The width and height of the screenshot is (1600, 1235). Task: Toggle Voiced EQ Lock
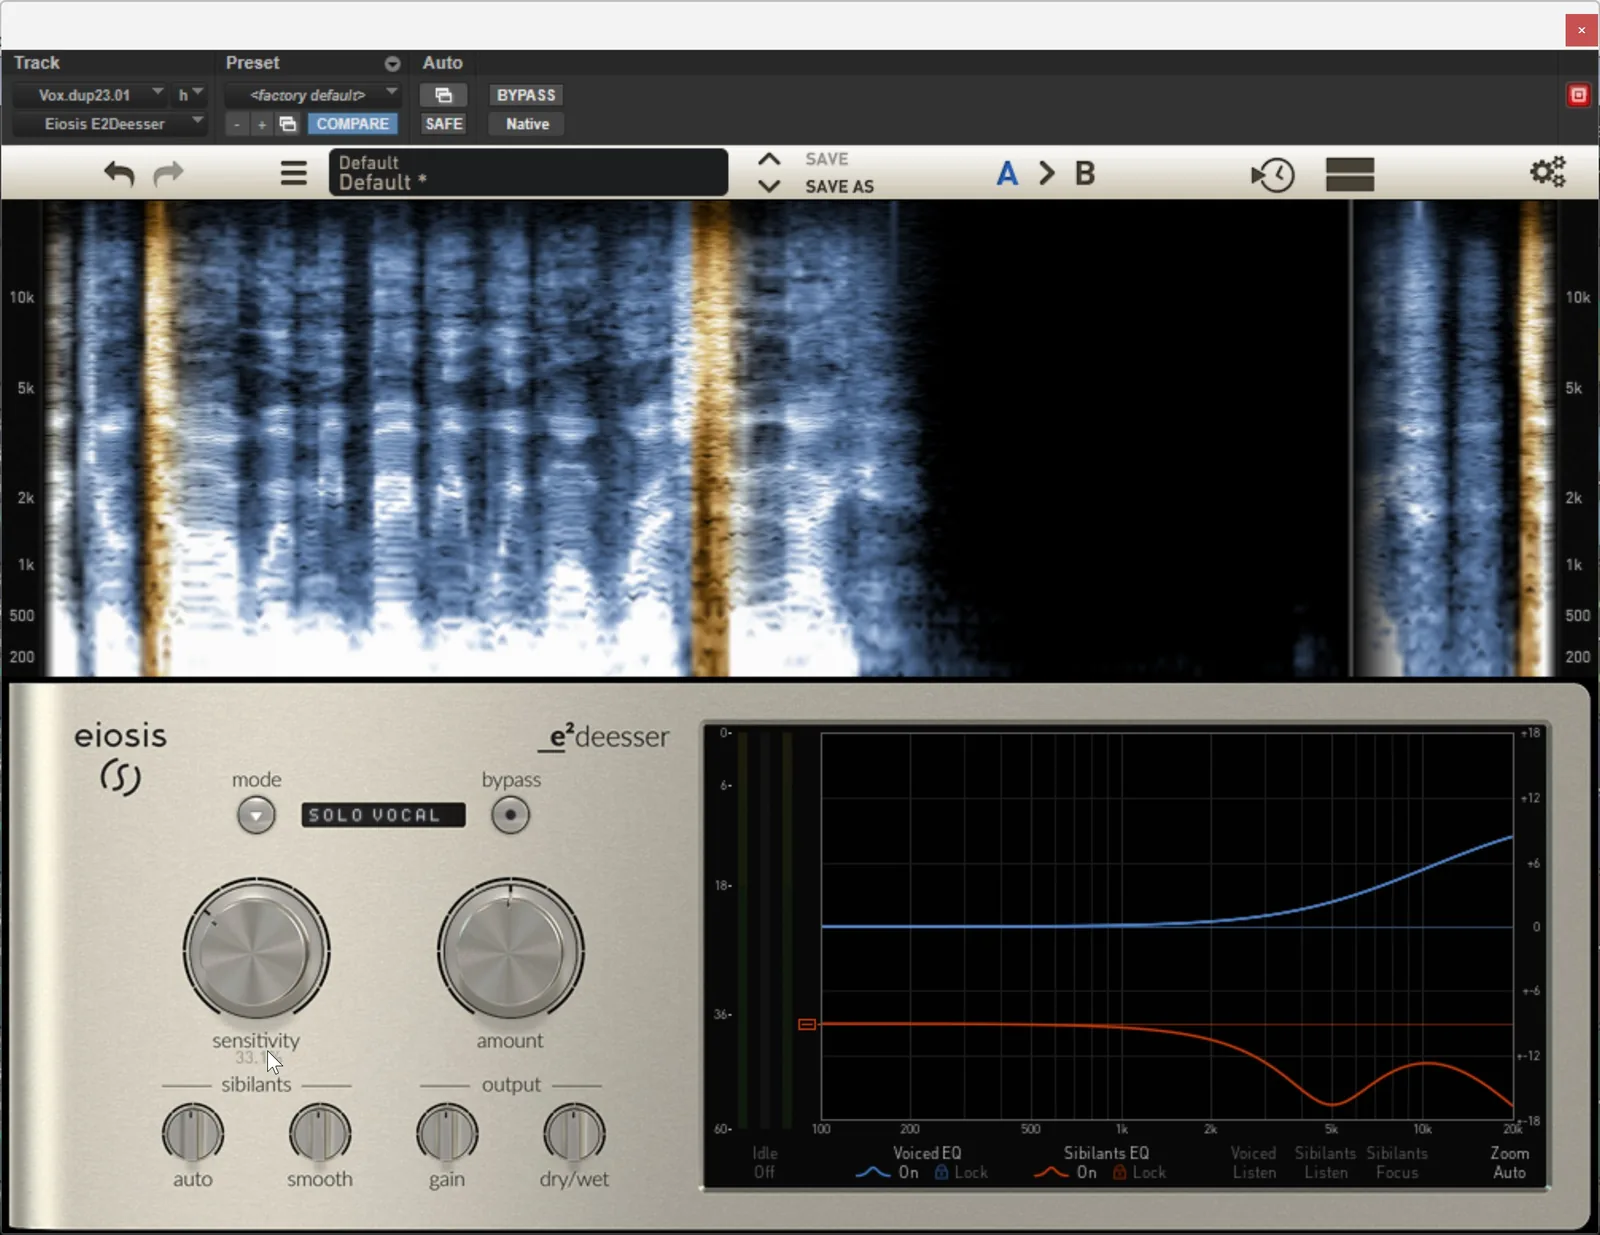(961, 1173)
